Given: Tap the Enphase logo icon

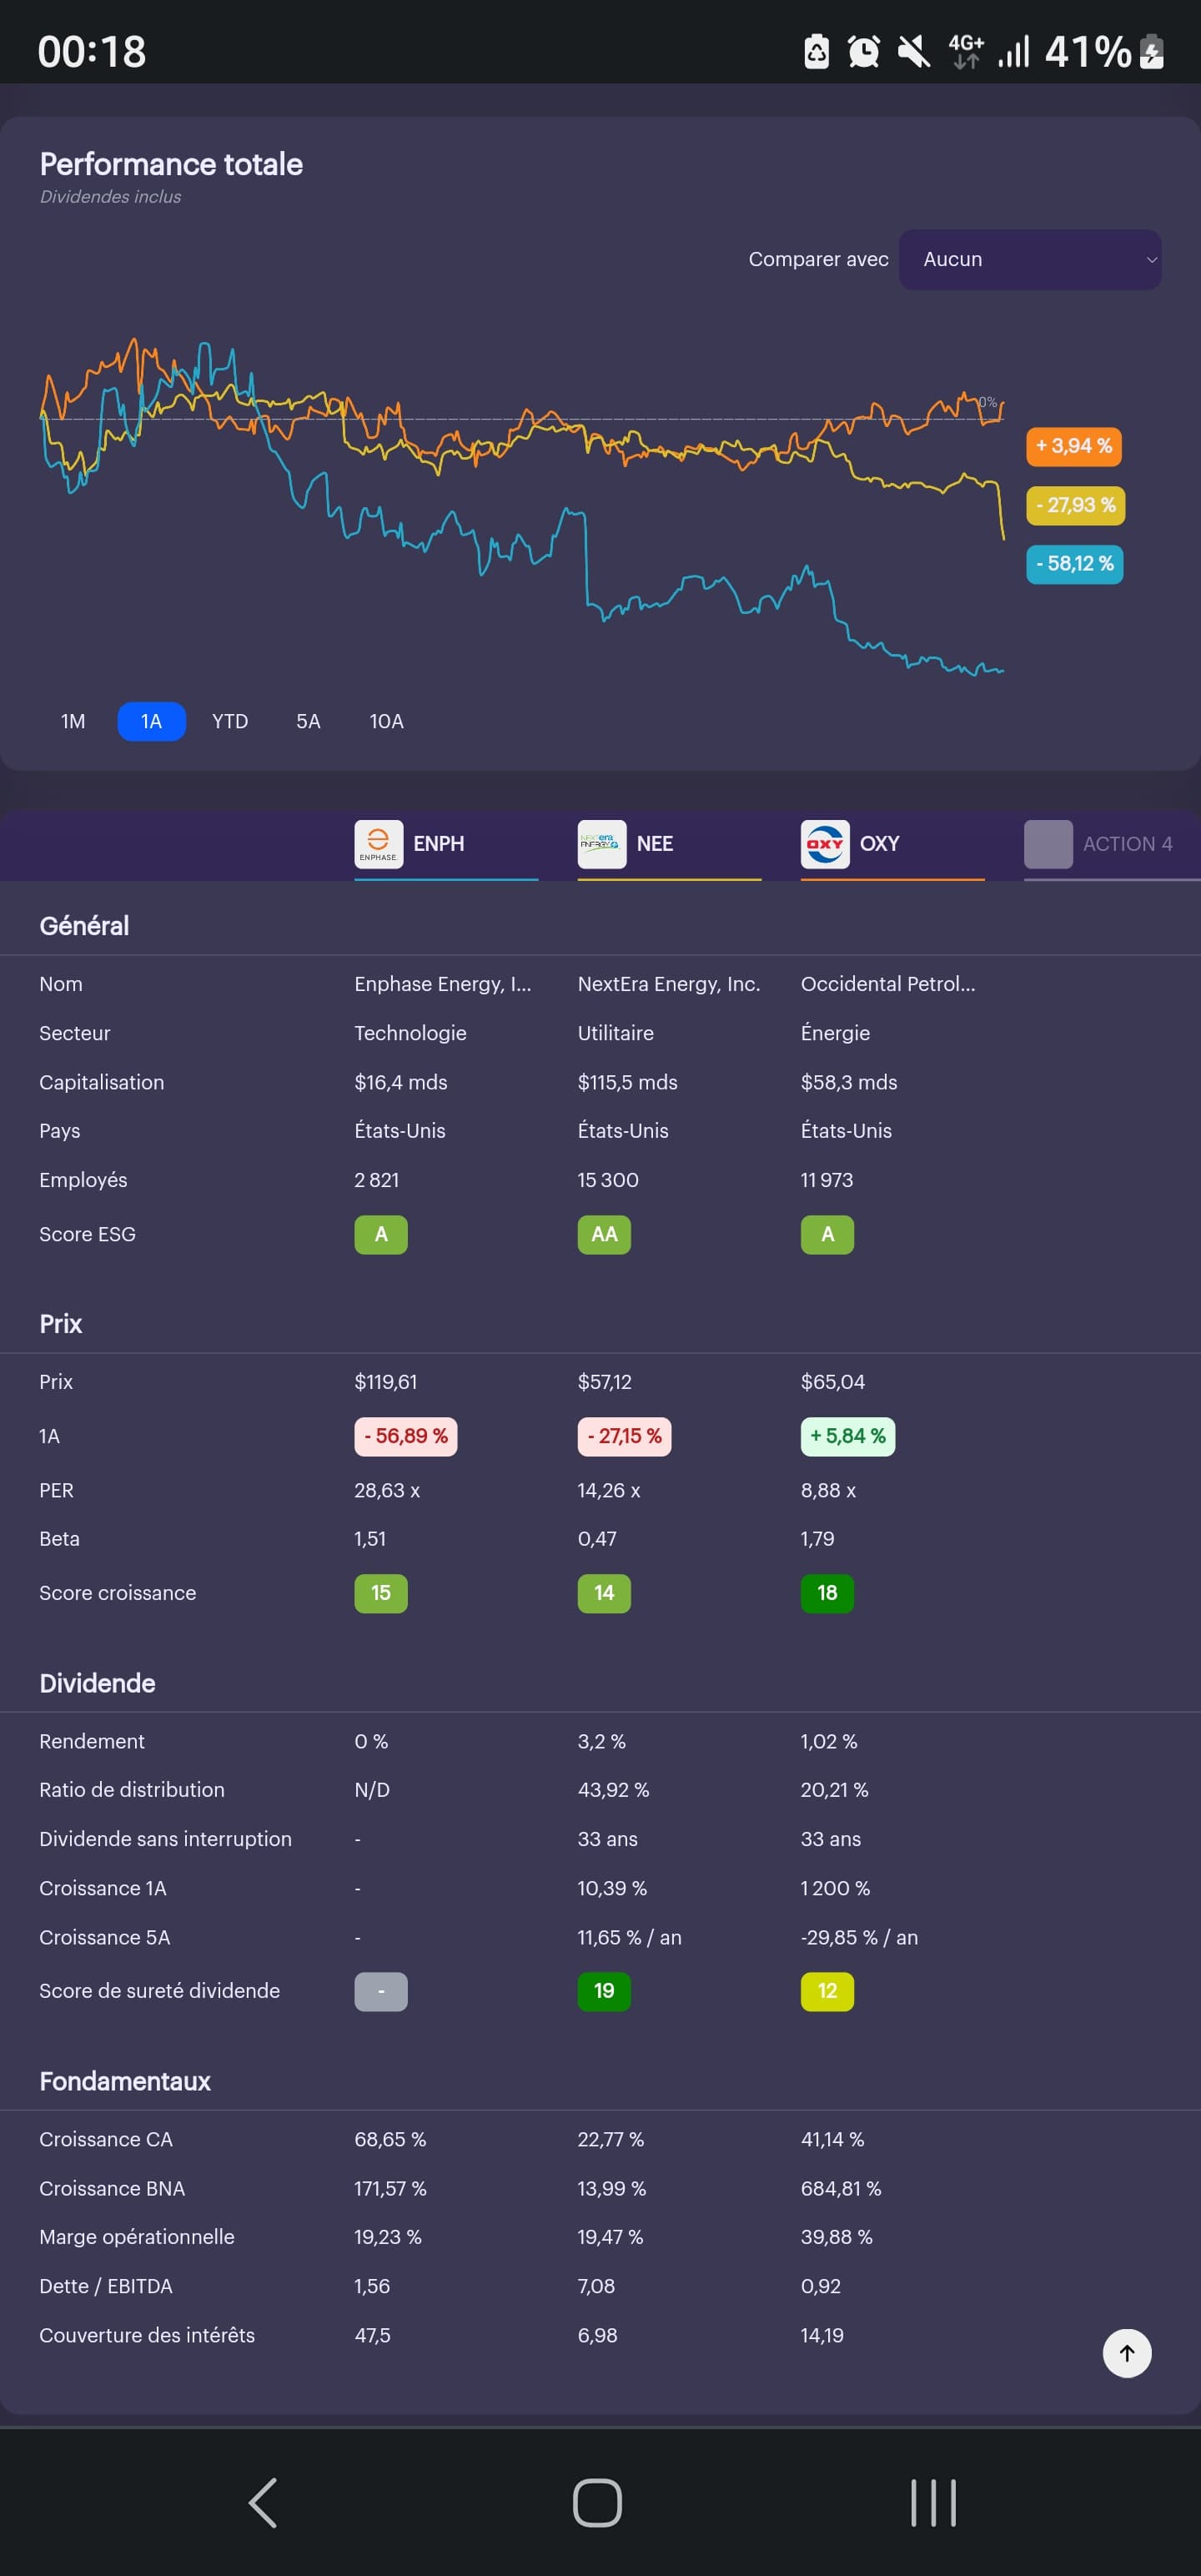Looking at the screenshot, I should coord(379,844).
